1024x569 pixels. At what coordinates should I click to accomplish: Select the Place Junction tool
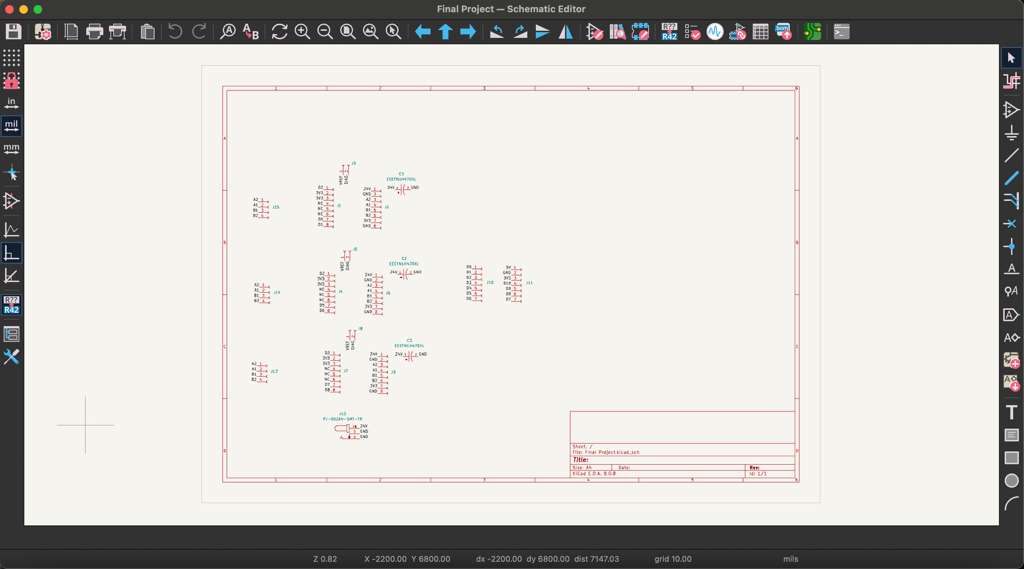click(x=1011, y=246)
